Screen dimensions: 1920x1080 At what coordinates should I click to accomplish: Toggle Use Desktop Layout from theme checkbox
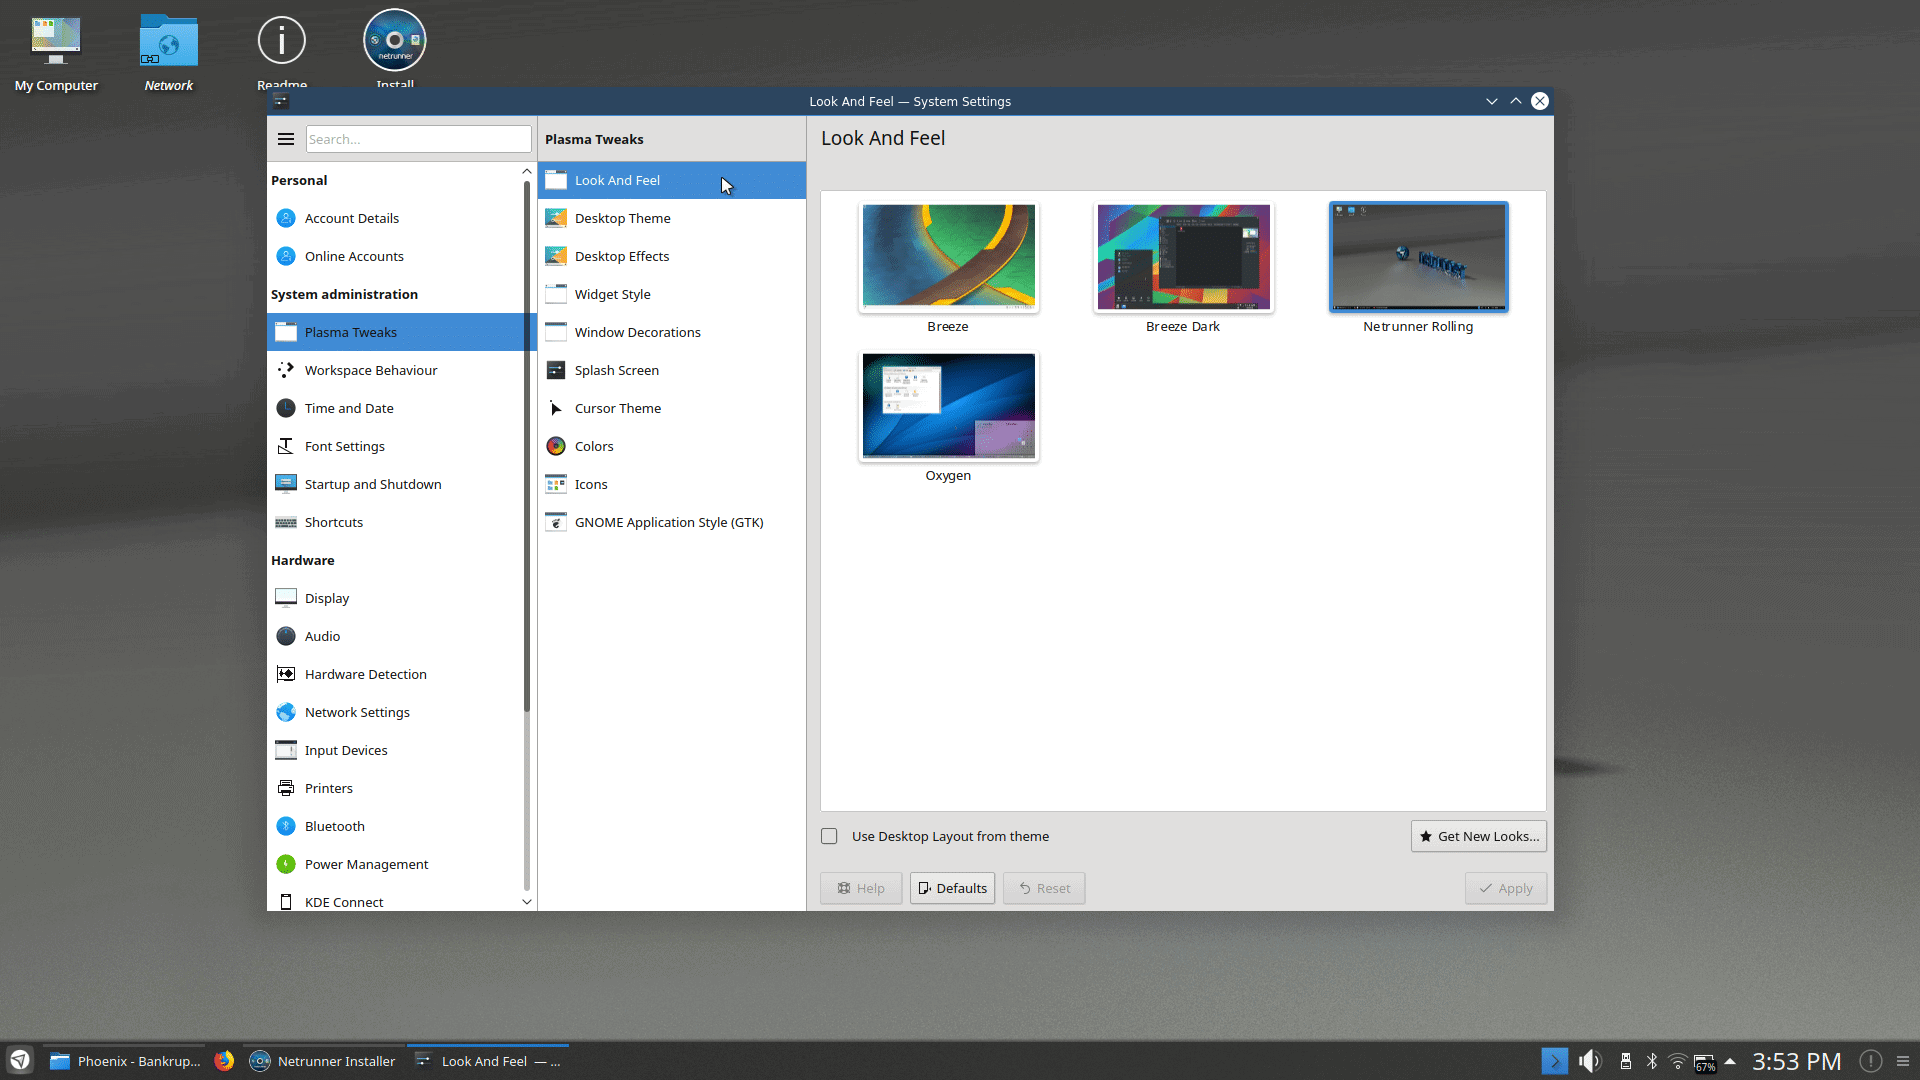829,836
